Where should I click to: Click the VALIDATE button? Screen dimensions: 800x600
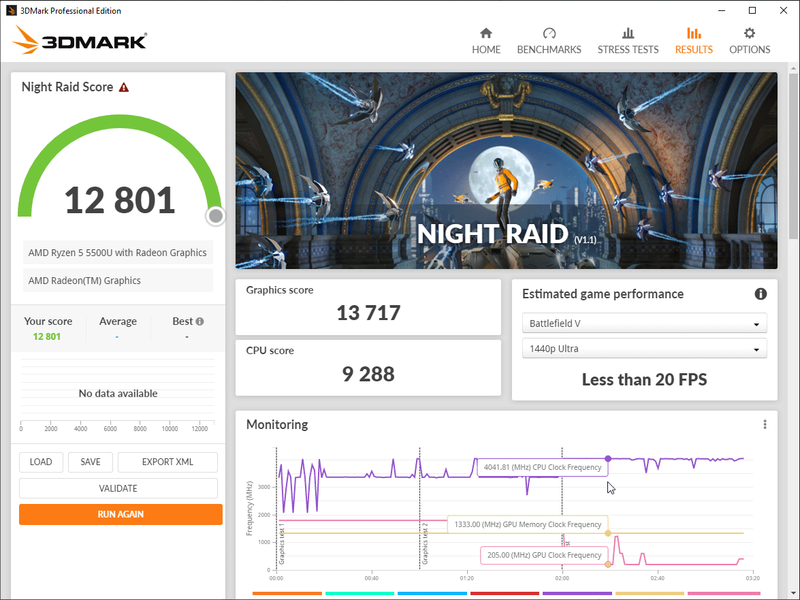(118, 488)
